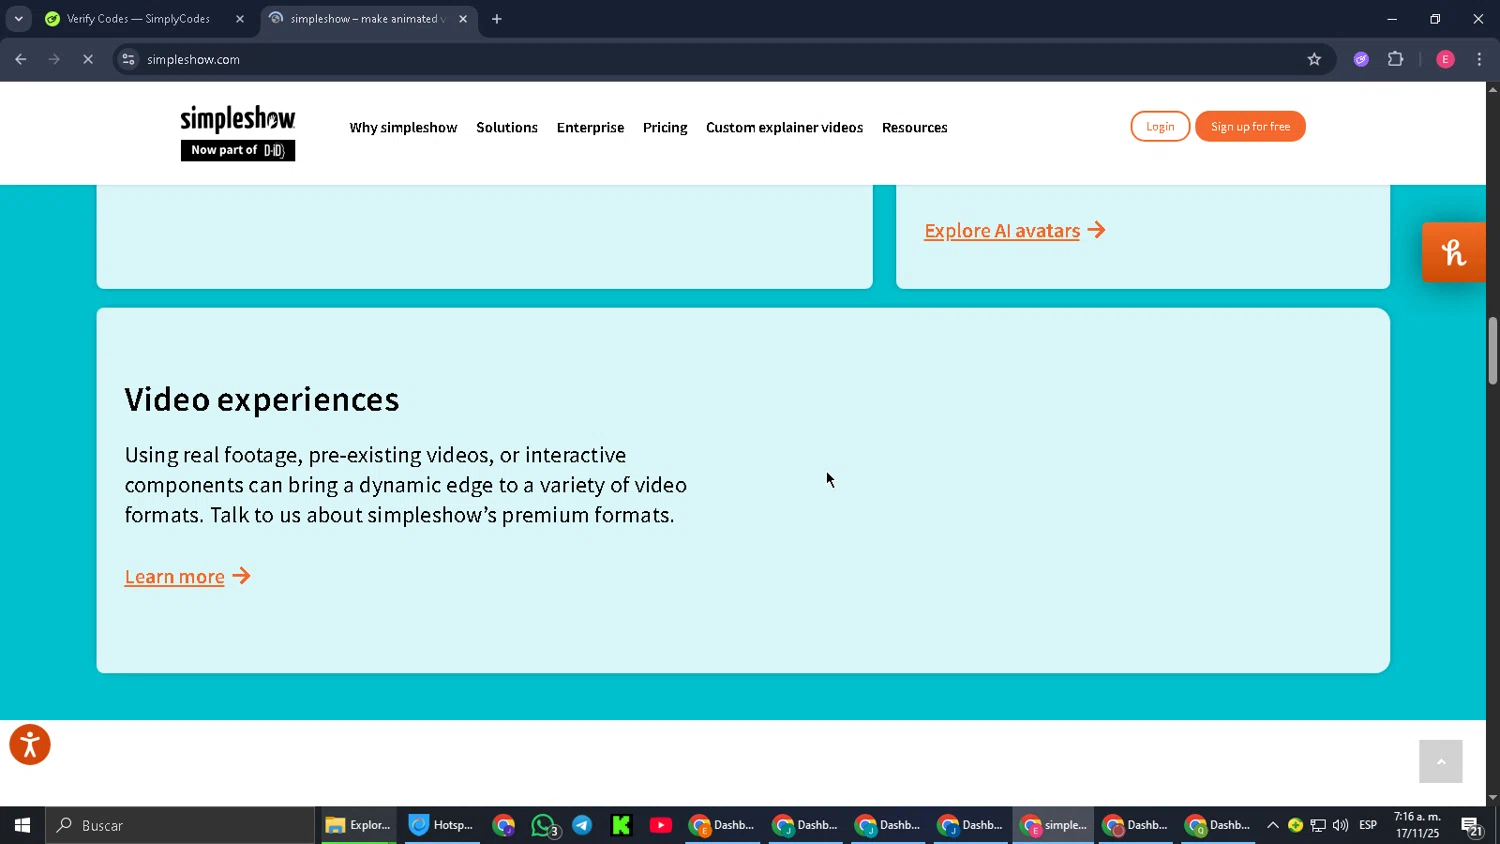The height and width of the screenshot is (844, 1500).
Task: Switch the ESP input language indicator
Action: tap(1368, 825)
